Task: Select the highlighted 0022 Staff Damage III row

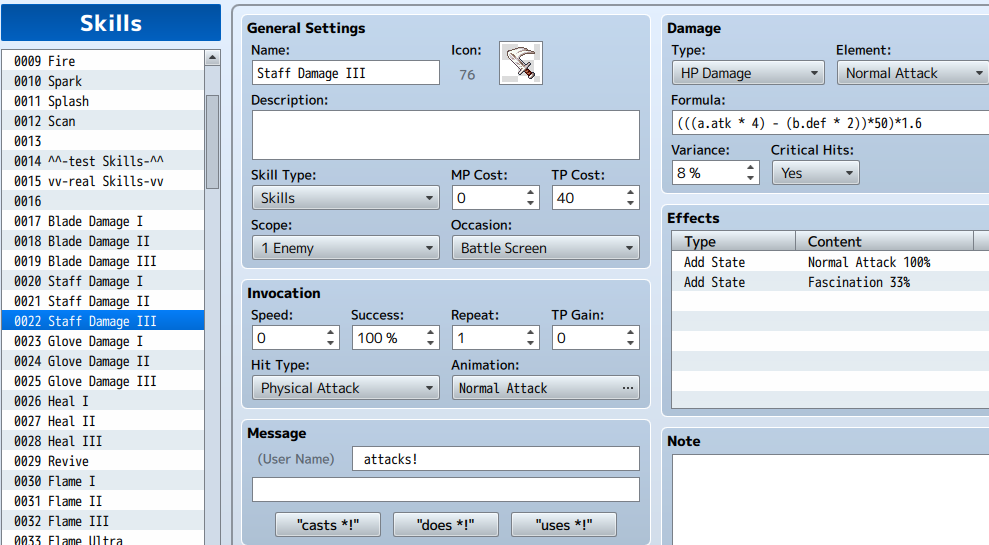Action: [x=103, y=321]
